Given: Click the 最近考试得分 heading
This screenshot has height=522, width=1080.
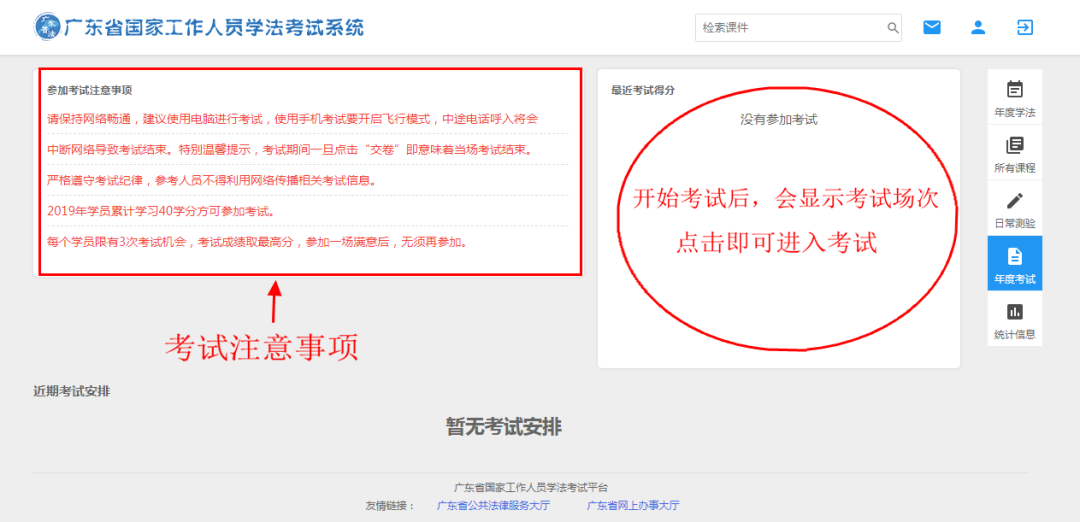Looking at the screenshot, I should point(643,90).
